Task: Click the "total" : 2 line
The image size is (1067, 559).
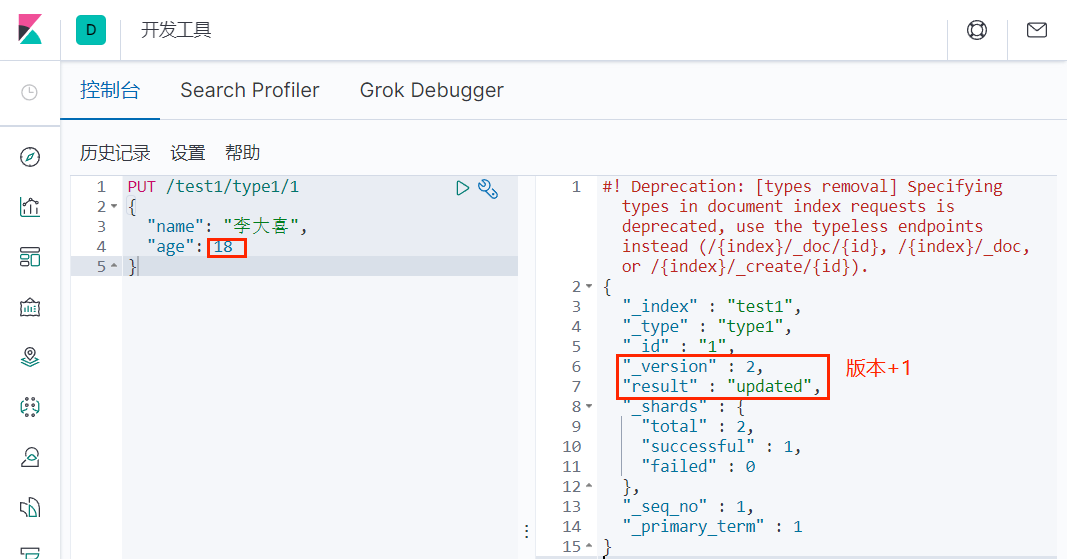Action: (697, 426)
